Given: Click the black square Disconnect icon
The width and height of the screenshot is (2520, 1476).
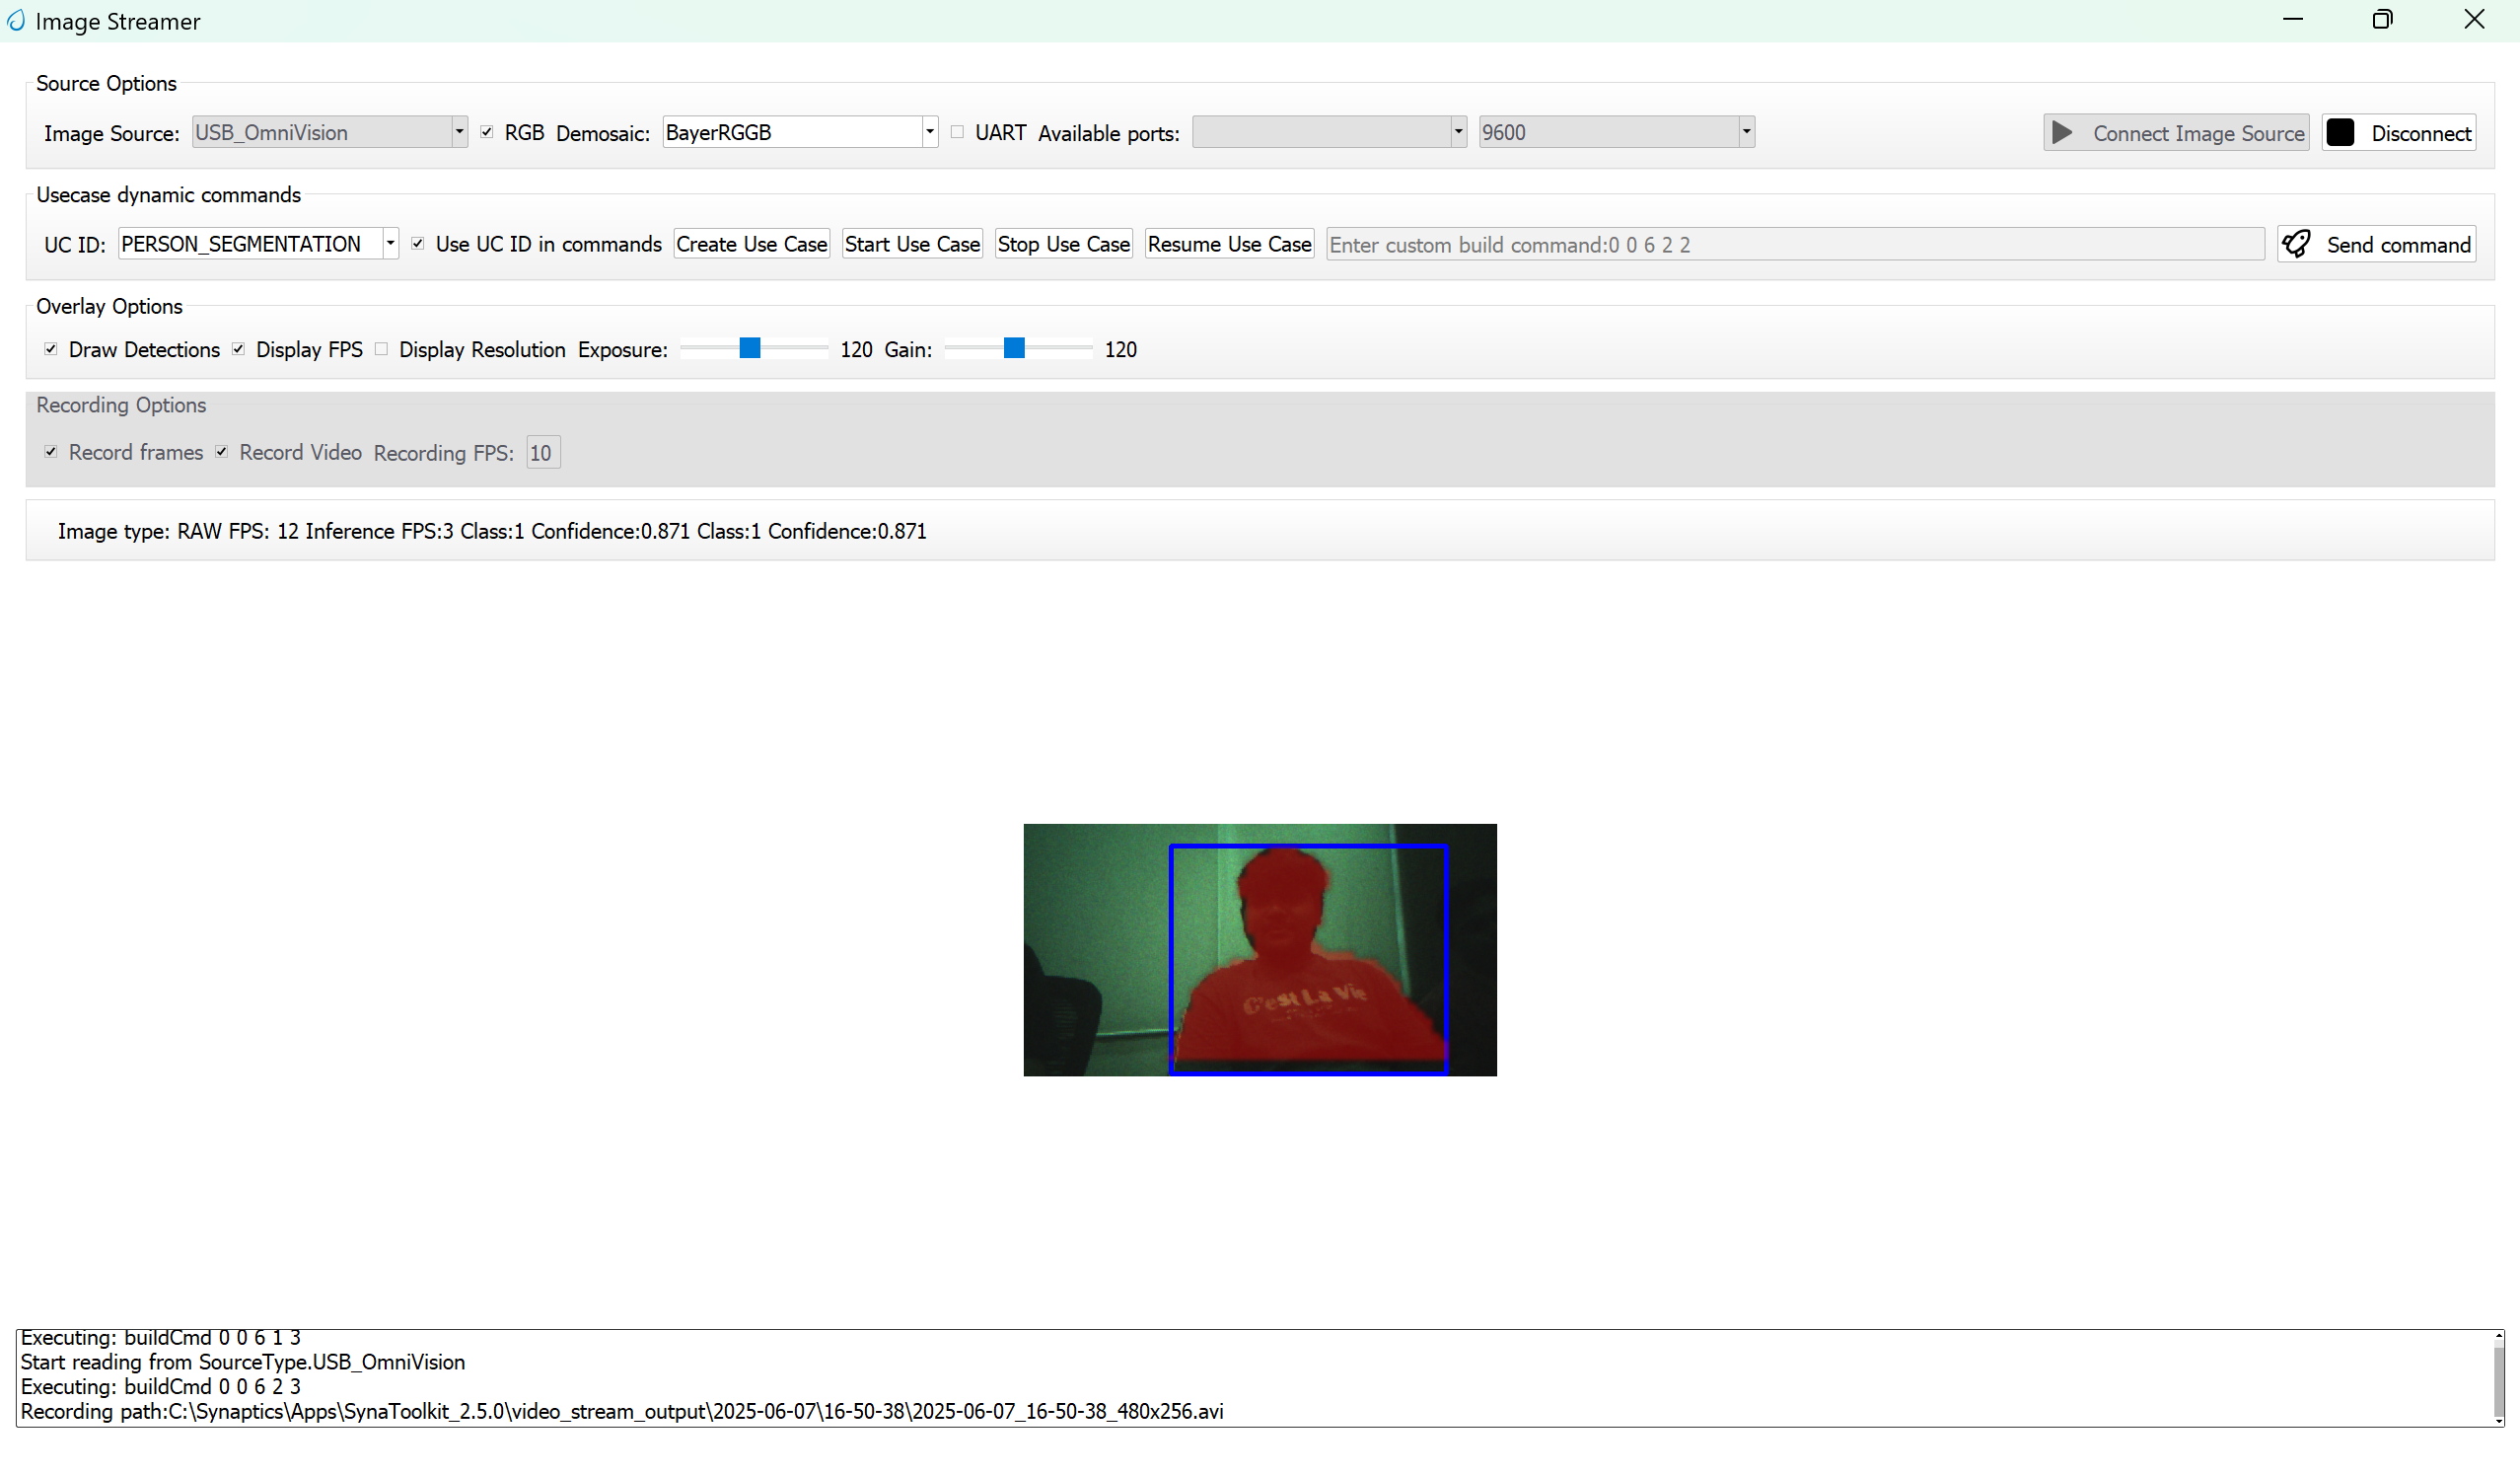Looking at the screenshot, I should [2341, 131].
